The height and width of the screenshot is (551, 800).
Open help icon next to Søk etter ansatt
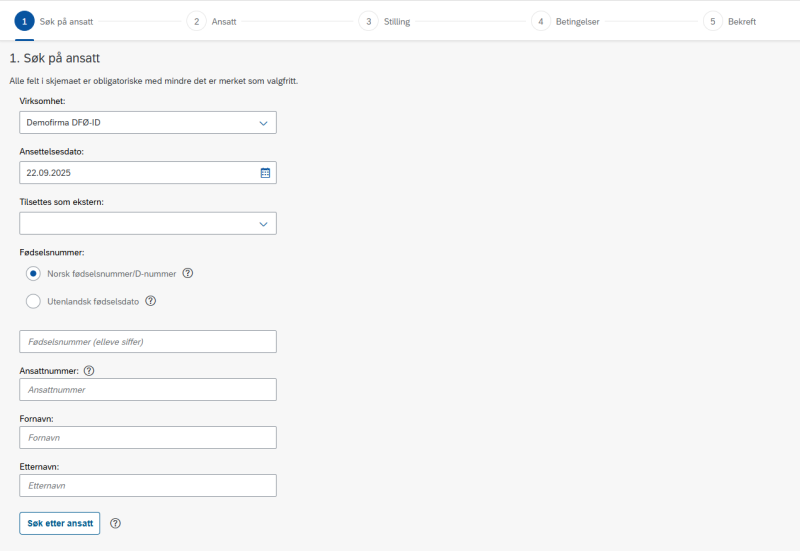pyautogui.click(x=116, y=523)
